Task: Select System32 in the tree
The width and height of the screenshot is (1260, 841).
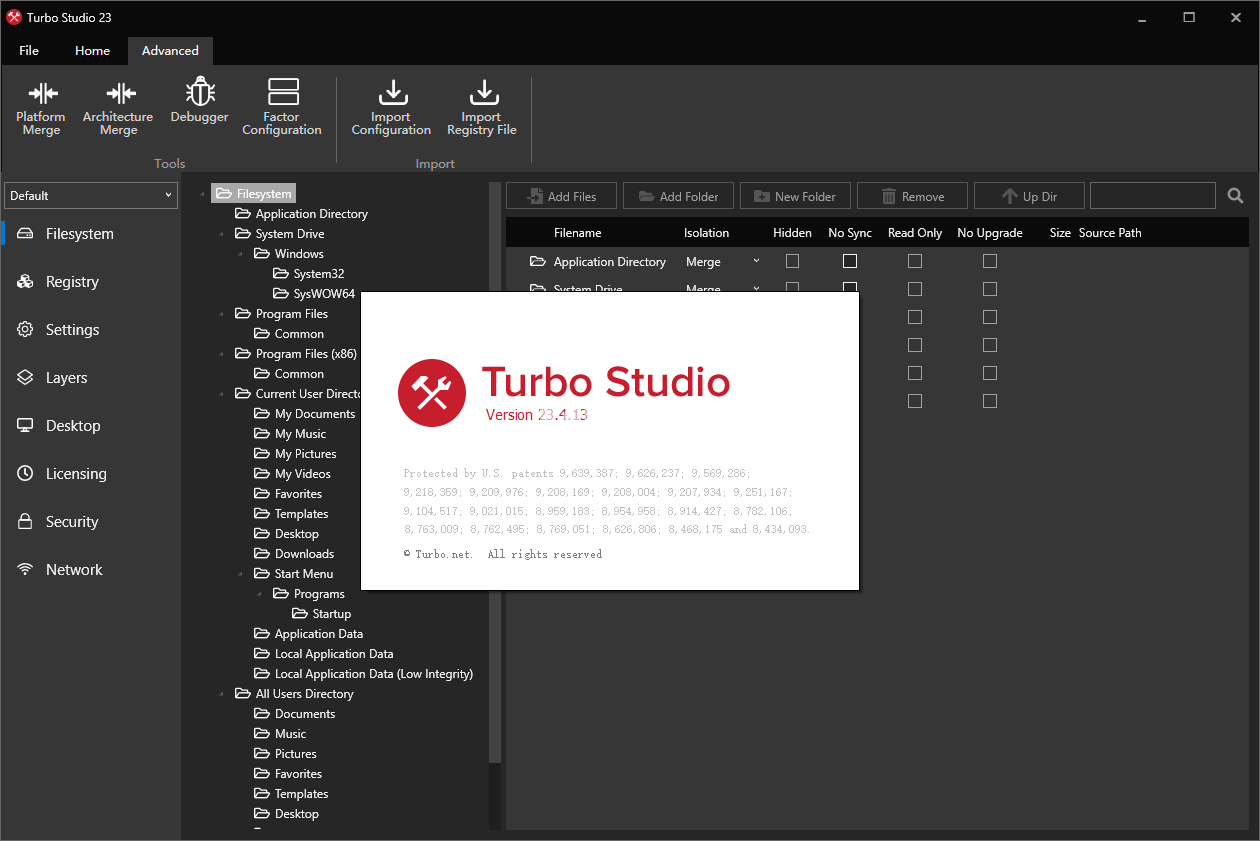Action: point(319,274)
